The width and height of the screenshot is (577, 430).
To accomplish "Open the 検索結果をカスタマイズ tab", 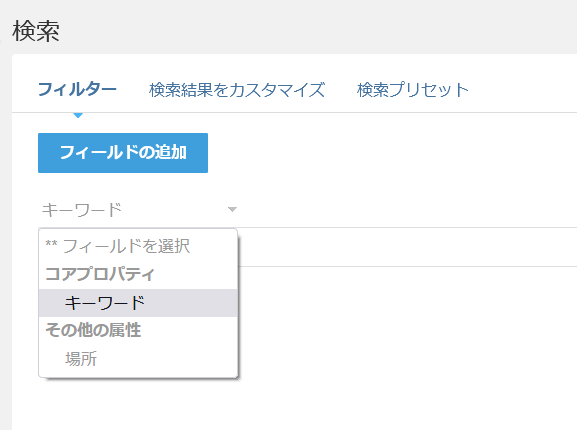I will tap(237, 90).
